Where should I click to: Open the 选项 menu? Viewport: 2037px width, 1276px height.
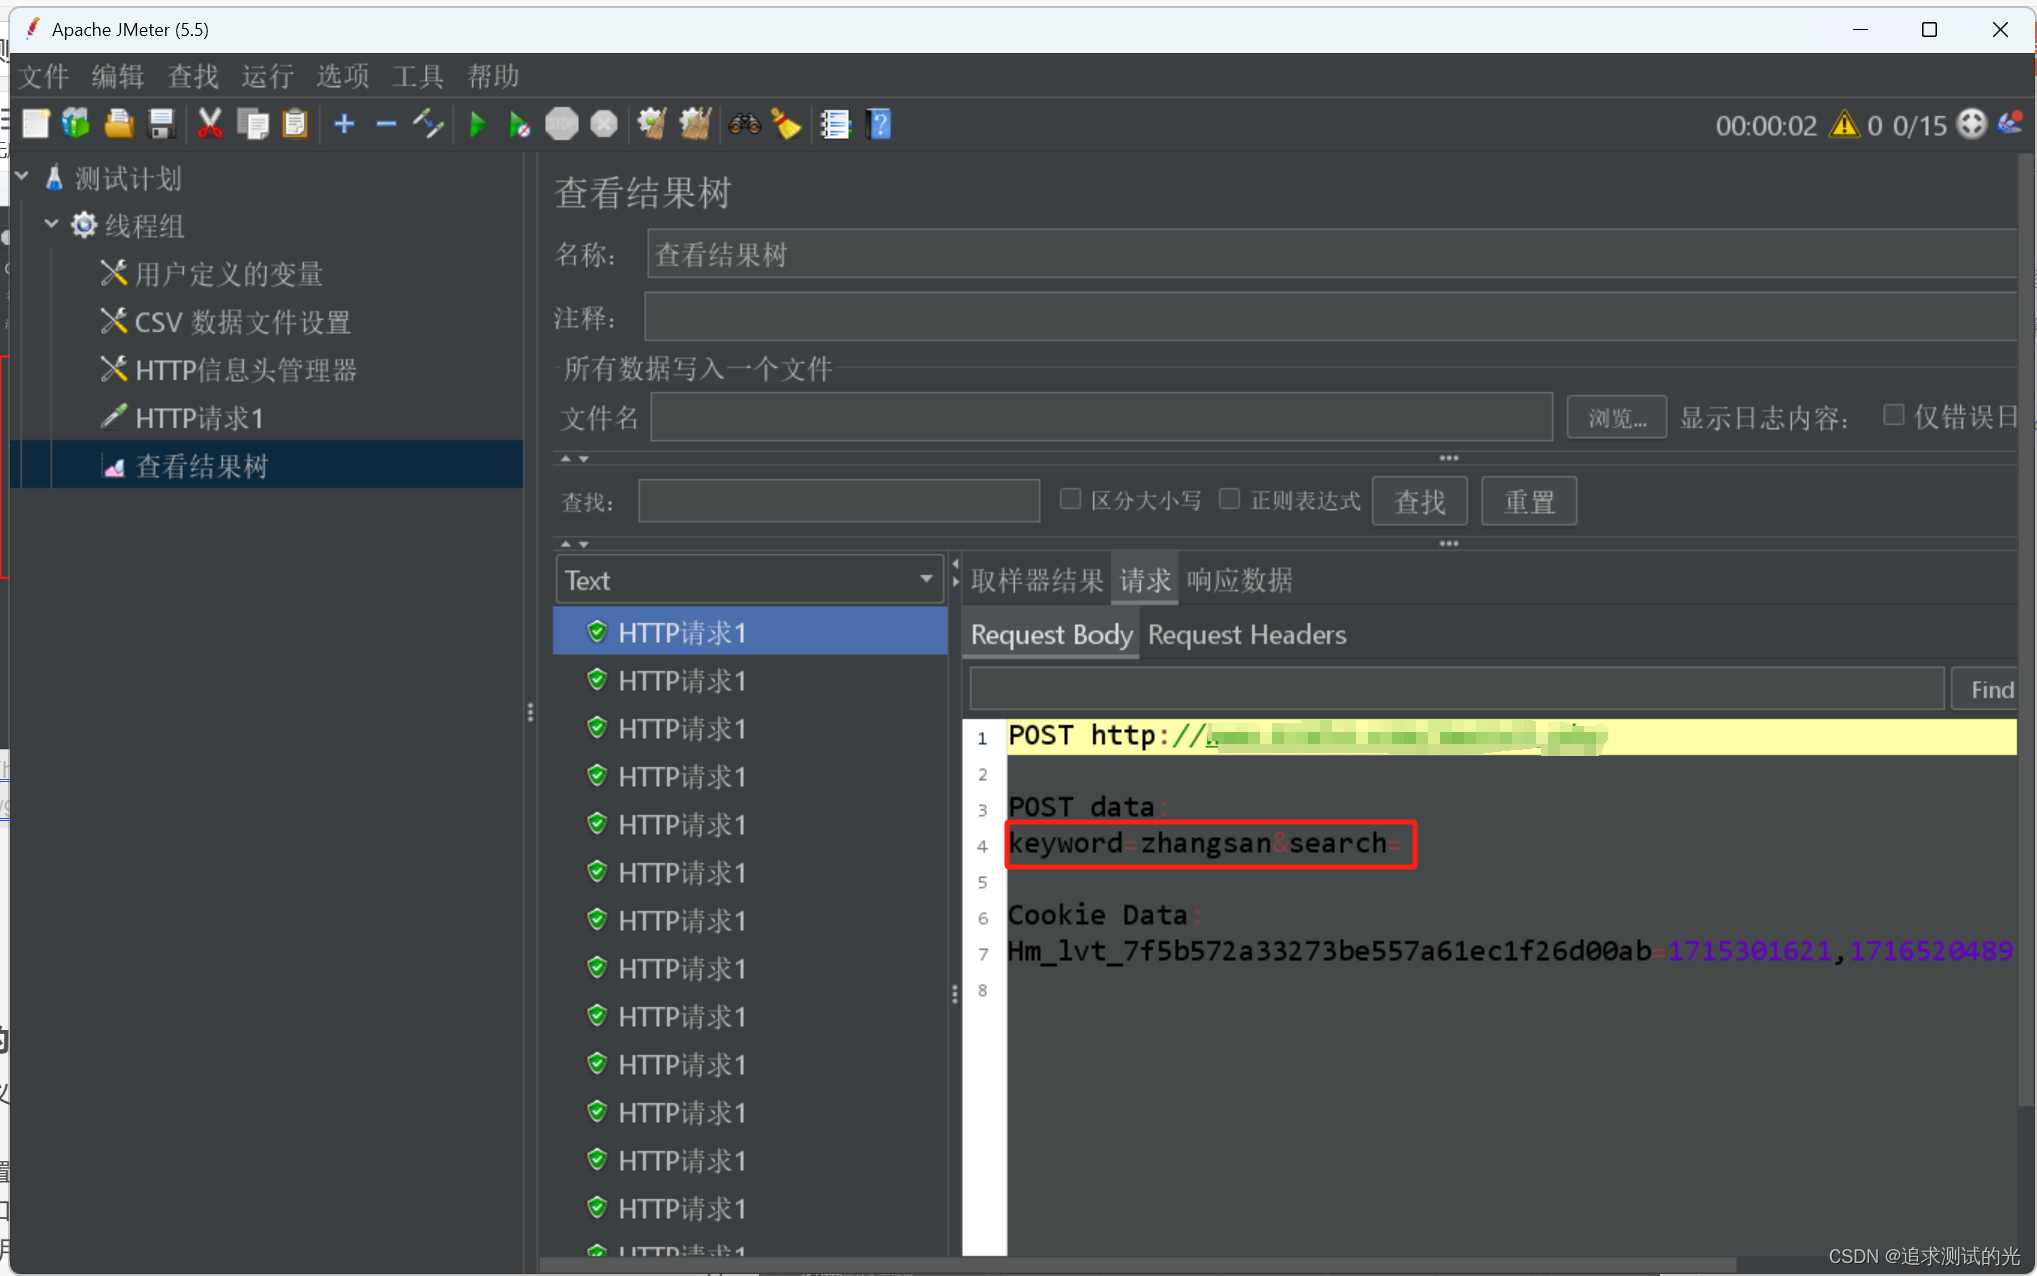tap(343, 76)
